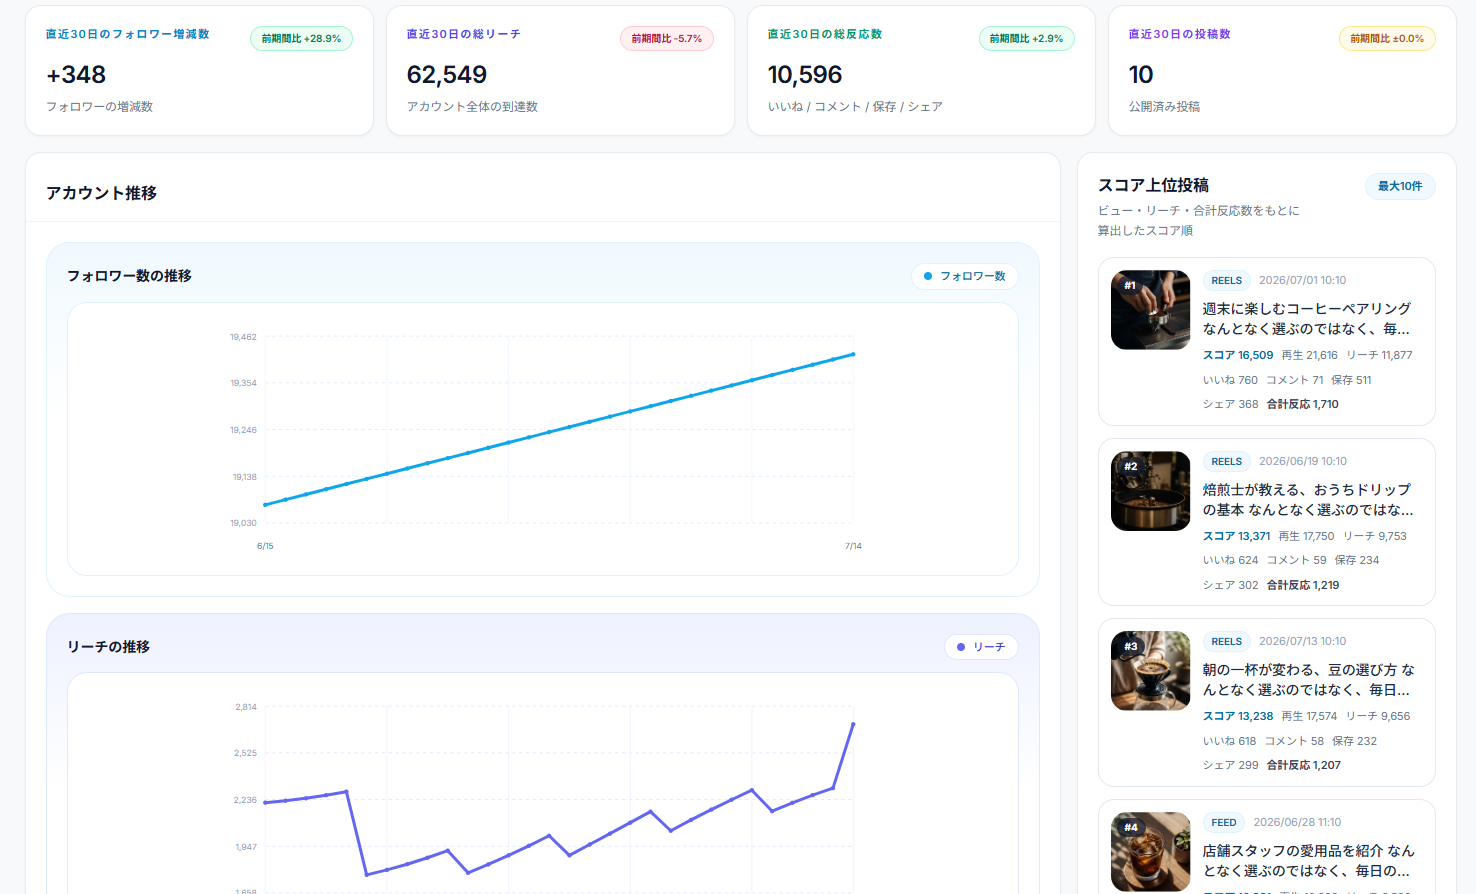Click the 前期間比 +28.9% badge
Viewport: 1476px width, 894px height.
coord(301,39)
